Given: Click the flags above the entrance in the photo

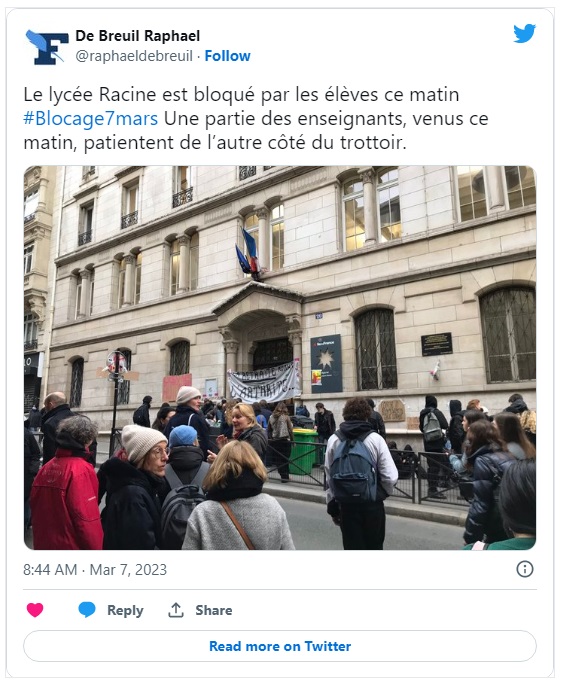Looking at the screenshot, I should point(248,255).
